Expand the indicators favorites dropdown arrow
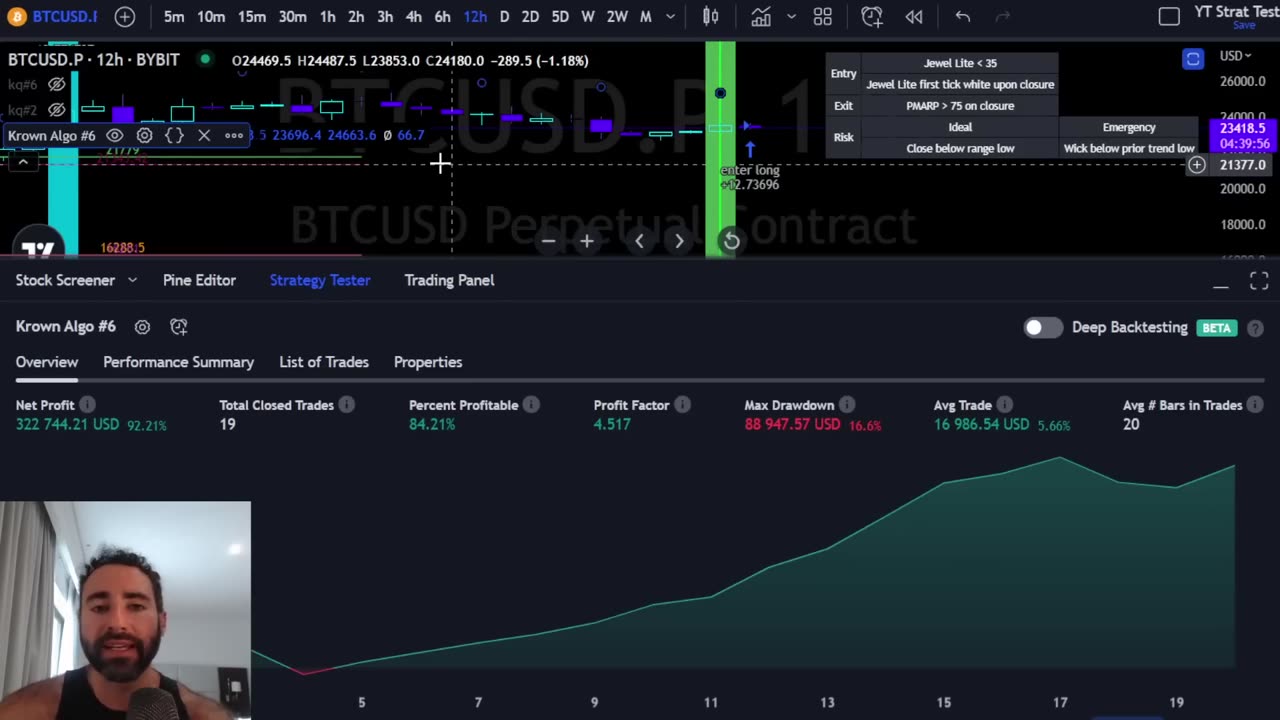 pos(791,17)
